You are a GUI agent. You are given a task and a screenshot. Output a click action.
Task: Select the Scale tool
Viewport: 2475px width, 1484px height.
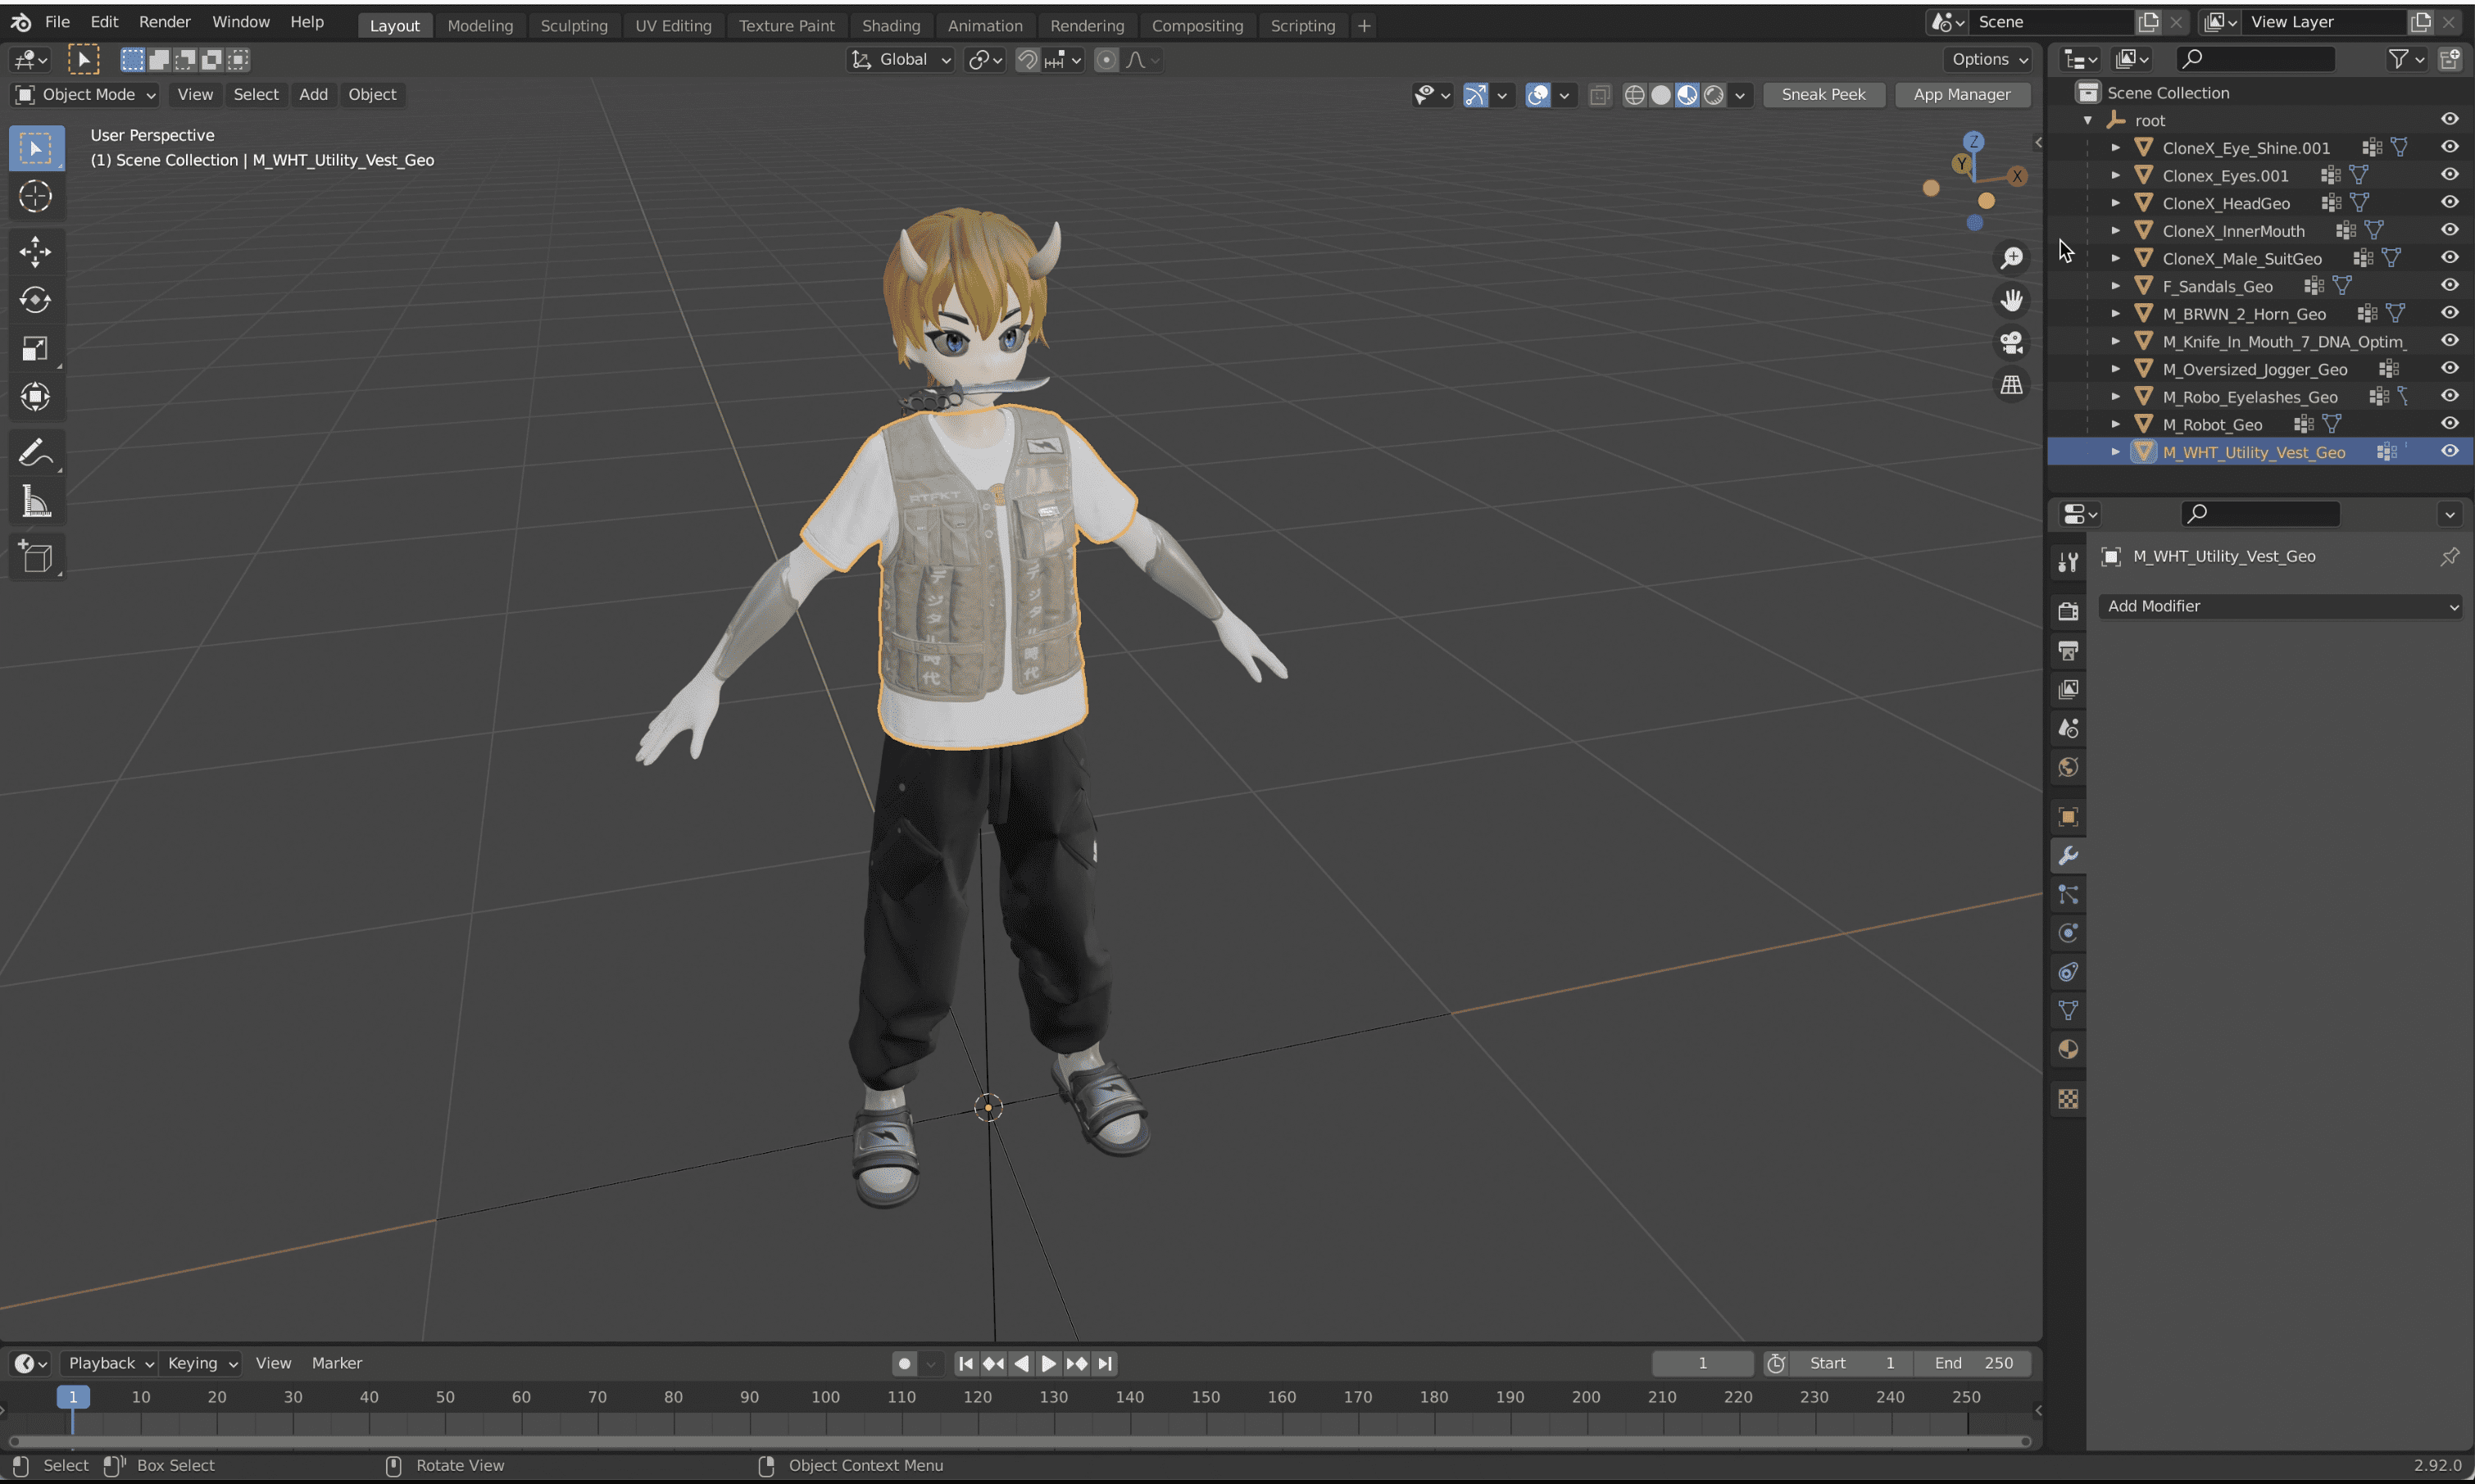[x=36, y=348]
